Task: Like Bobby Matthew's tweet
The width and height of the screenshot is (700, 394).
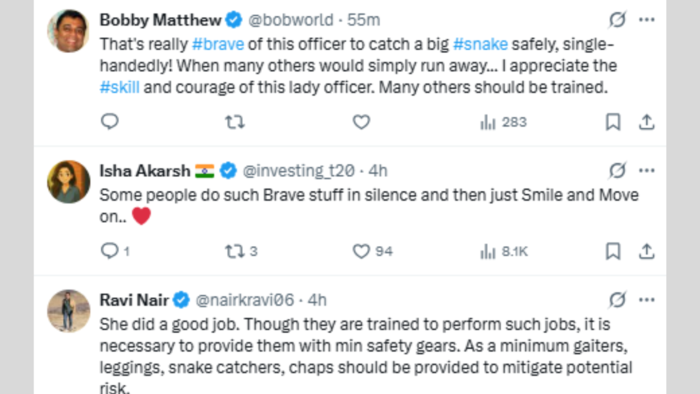Action: 361,122
